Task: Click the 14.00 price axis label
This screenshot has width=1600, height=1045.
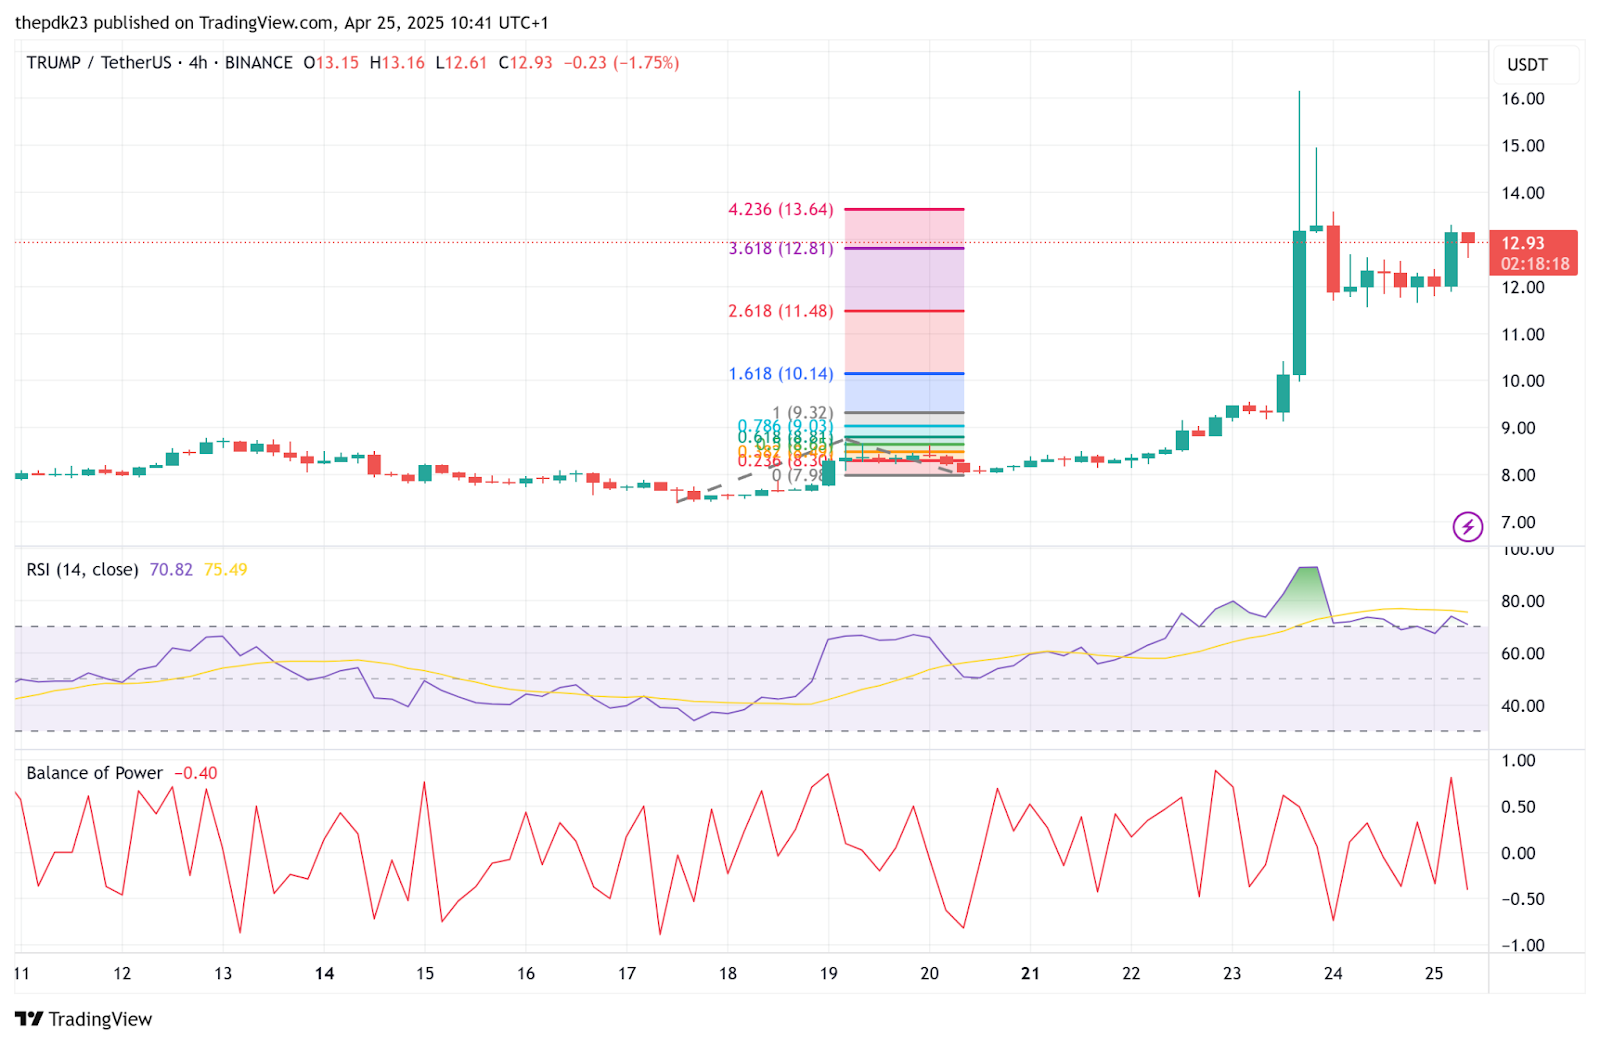Action: click(1522, 193)
